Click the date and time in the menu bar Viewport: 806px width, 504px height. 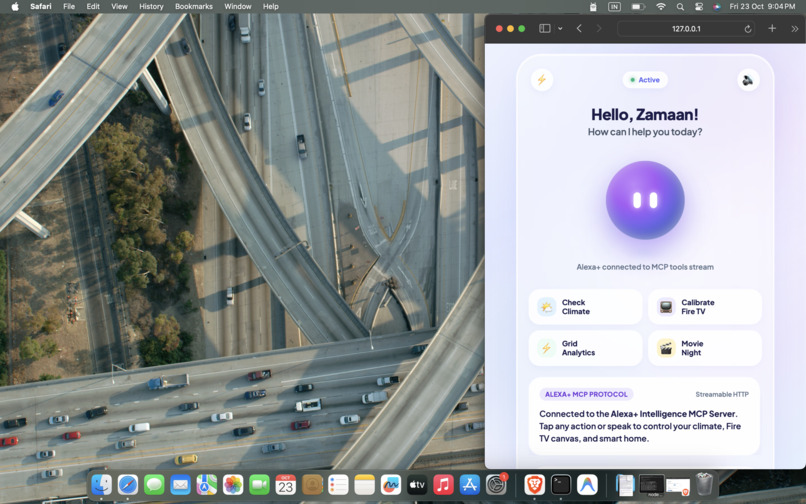coord(762,7)
